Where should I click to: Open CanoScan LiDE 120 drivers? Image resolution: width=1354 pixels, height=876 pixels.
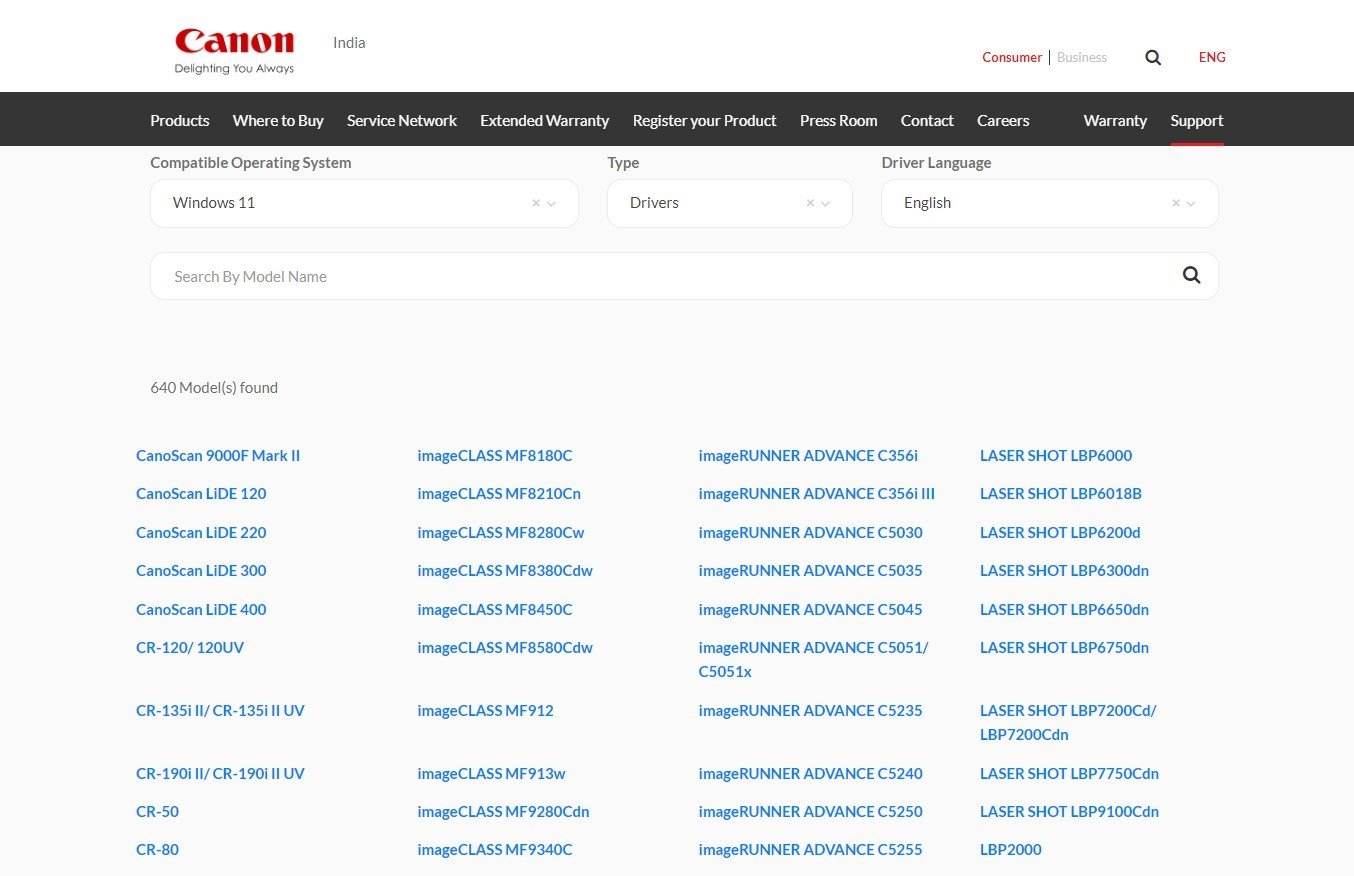point(201,493)
